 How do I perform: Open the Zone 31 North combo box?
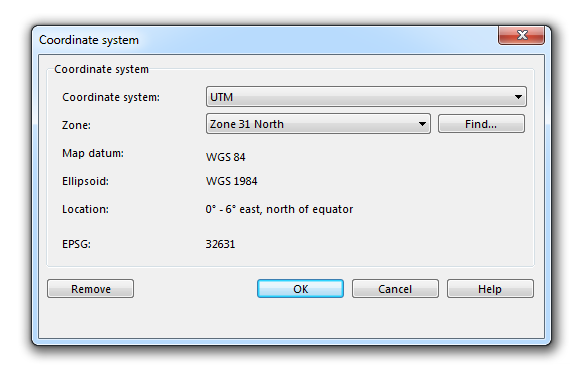(318, 124)
